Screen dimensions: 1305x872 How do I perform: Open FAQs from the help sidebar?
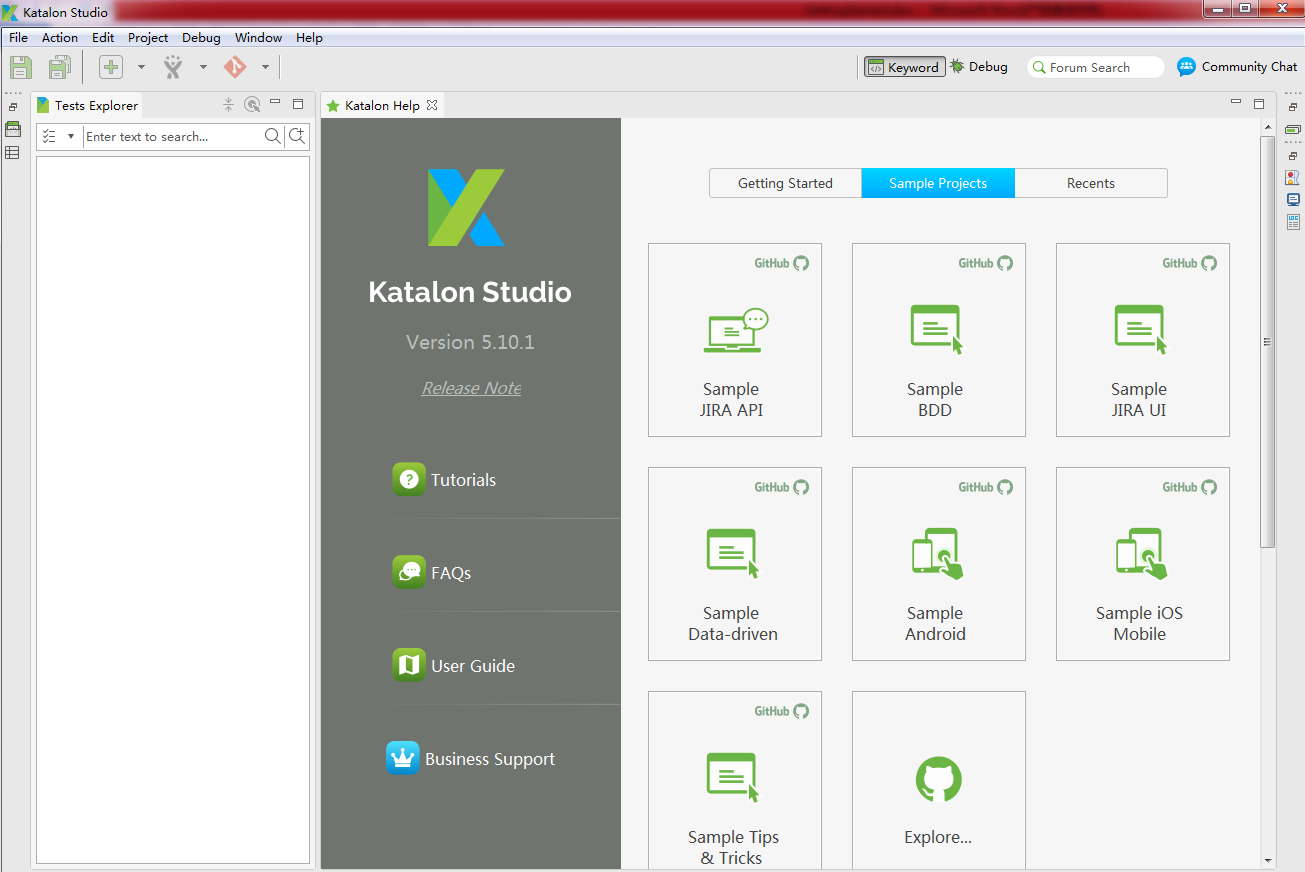432,572
